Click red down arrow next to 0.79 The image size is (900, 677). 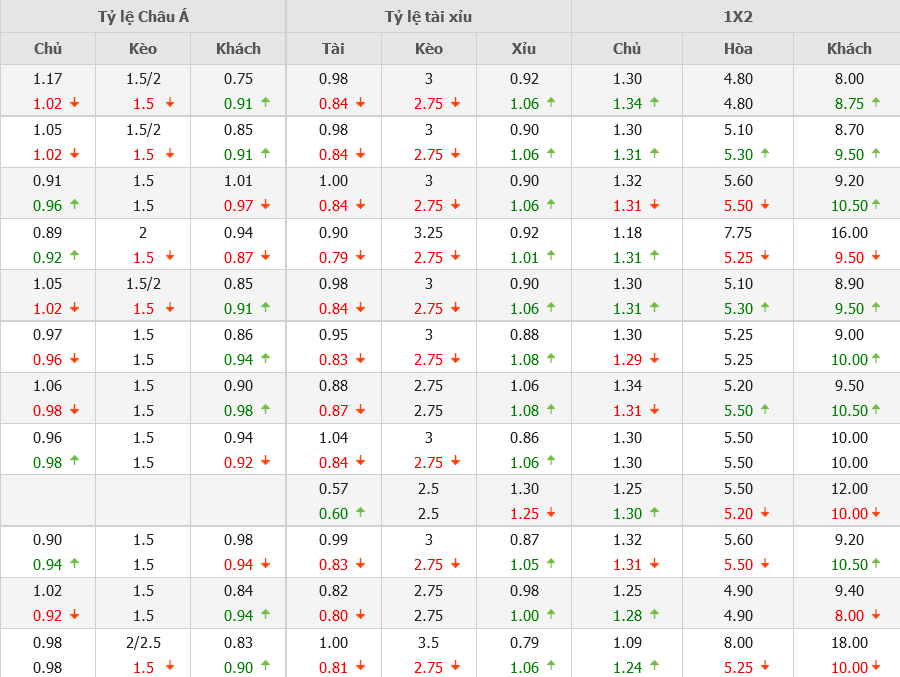[360, 257]
